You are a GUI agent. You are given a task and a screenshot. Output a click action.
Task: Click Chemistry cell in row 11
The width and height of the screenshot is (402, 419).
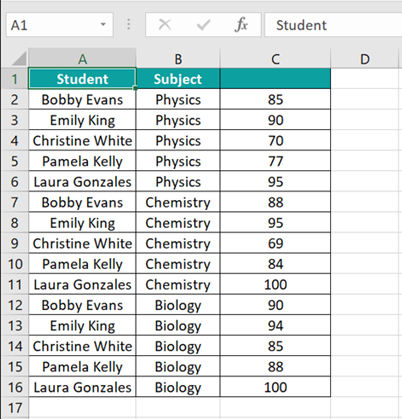tap(178, 284)
